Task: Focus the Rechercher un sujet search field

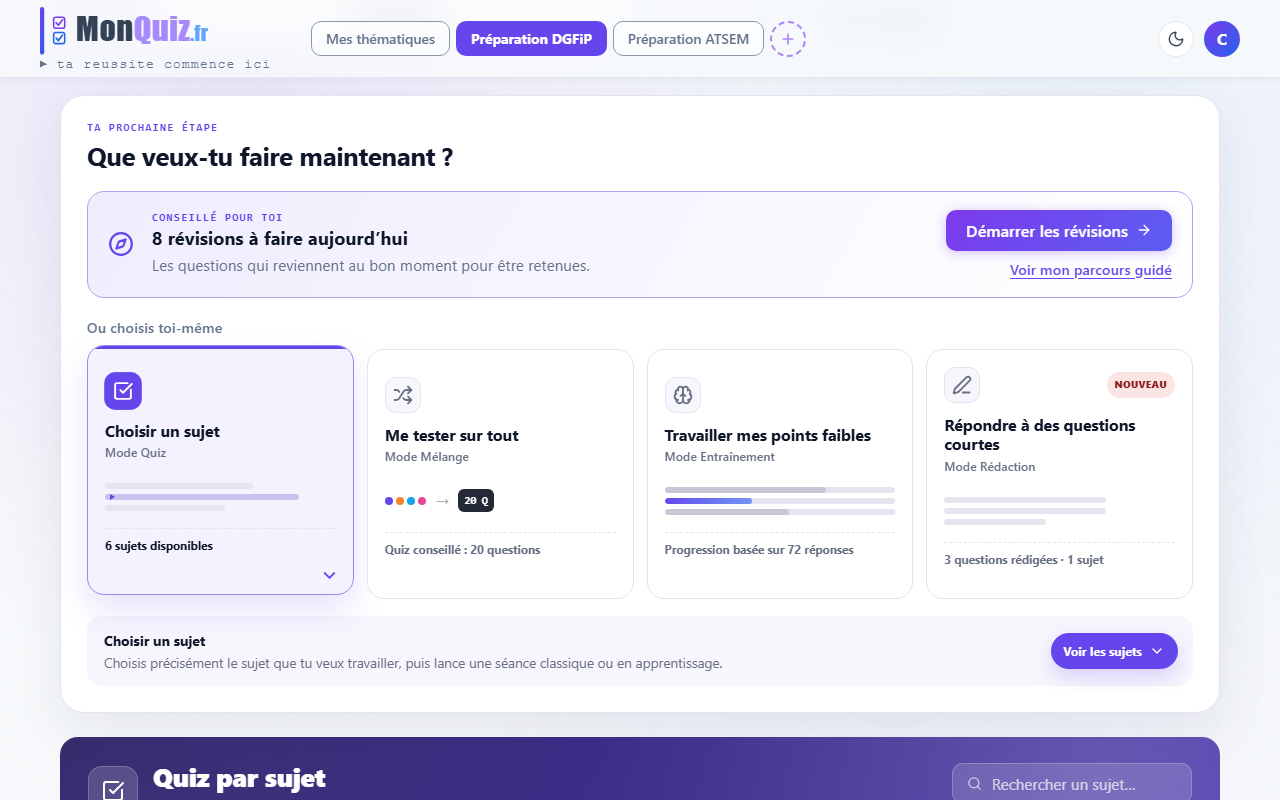Action: pyautogui.click(x=1072, y=784)
